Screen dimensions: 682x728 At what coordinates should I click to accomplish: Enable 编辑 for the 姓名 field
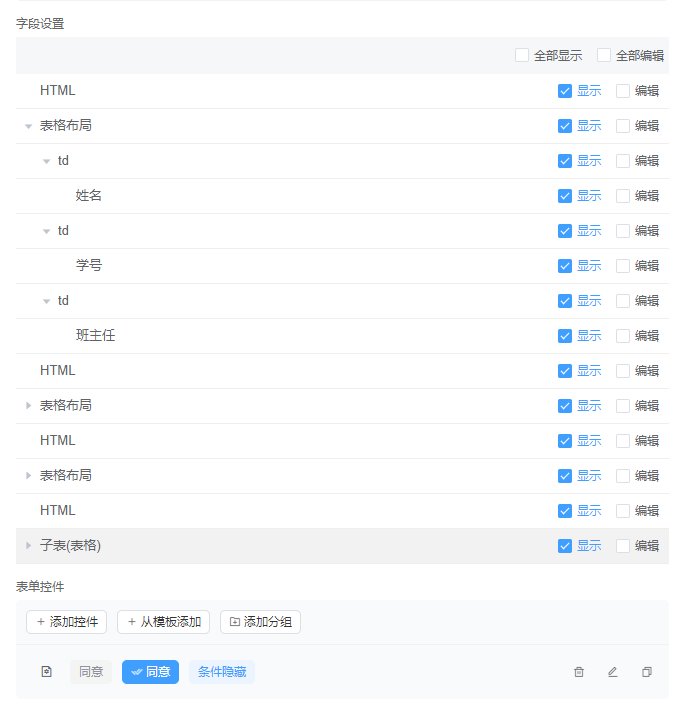(623, 196)
